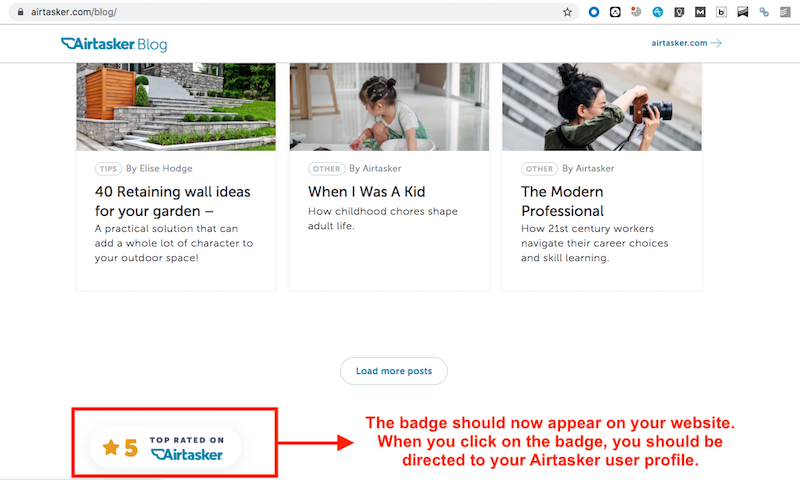This screenshot has height=480, width=800.
Task: Click the 'Top Rated on Airtasker' badge
Action: pos(165,447)
